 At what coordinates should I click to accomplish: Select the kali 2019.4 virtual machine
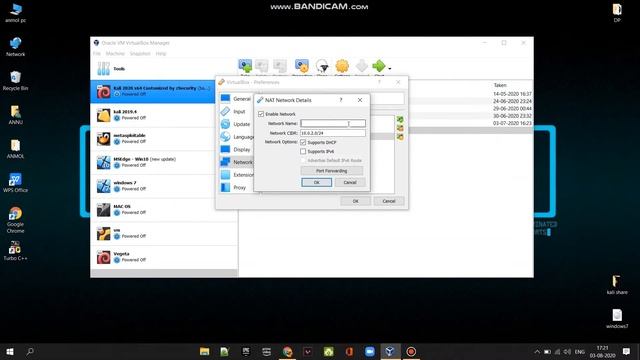tap(164, 115)
